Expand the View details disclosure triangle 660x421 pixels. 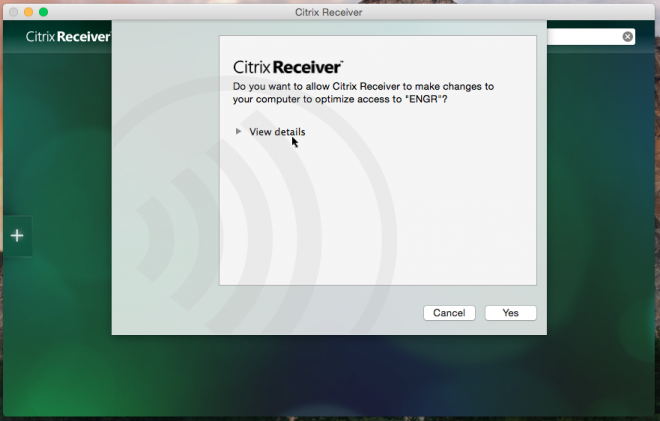[238, 131]
